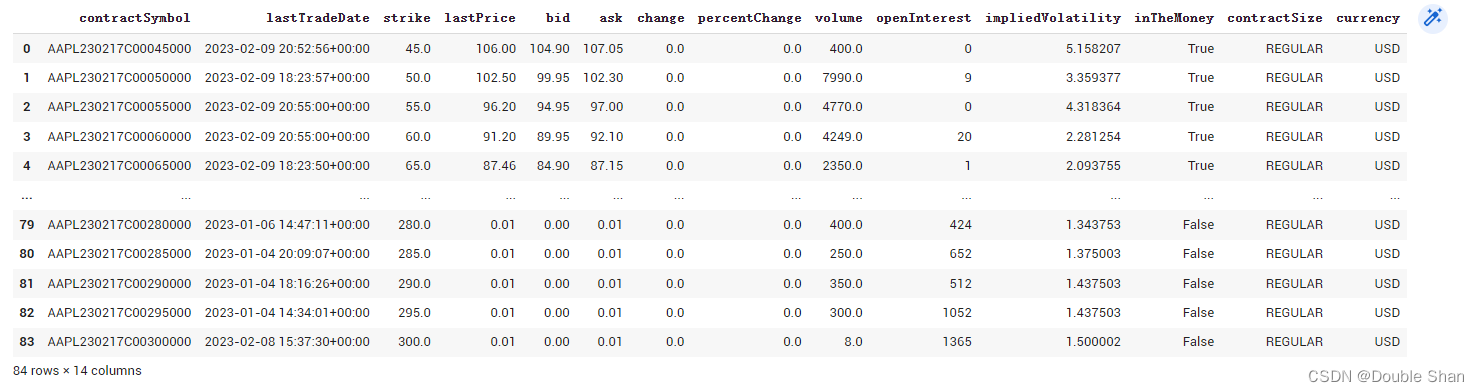Viewport: 1479px width, 392px height.
Task: Select row index 83
Action: tap(26, 342)
